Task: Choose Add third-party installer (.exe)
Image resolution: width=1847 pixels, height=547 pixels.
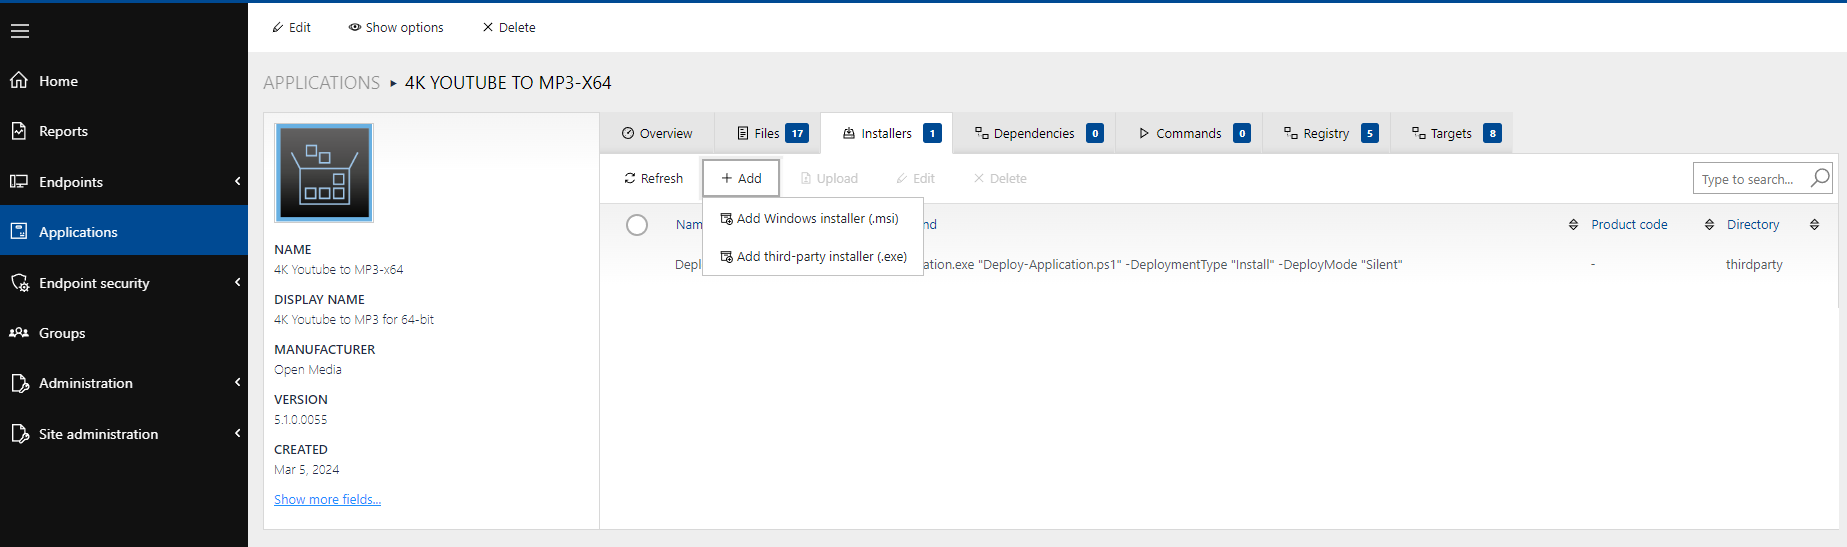Action: click(812, 256)
